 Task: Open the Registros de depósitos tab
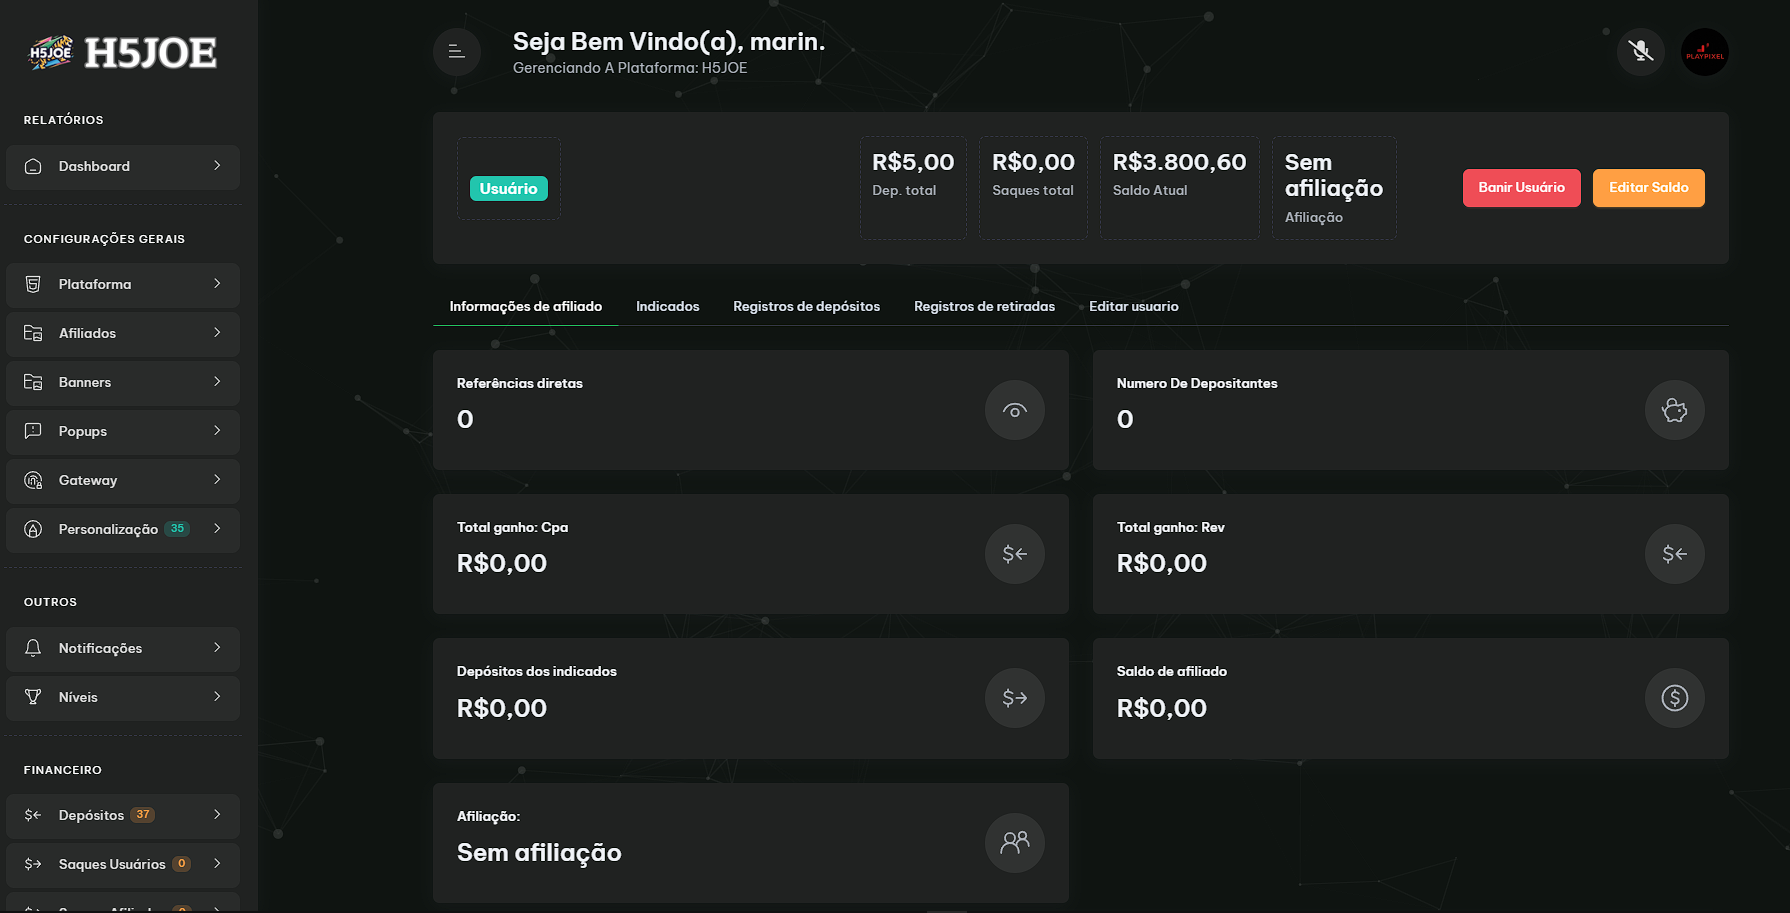pos(806,307)
